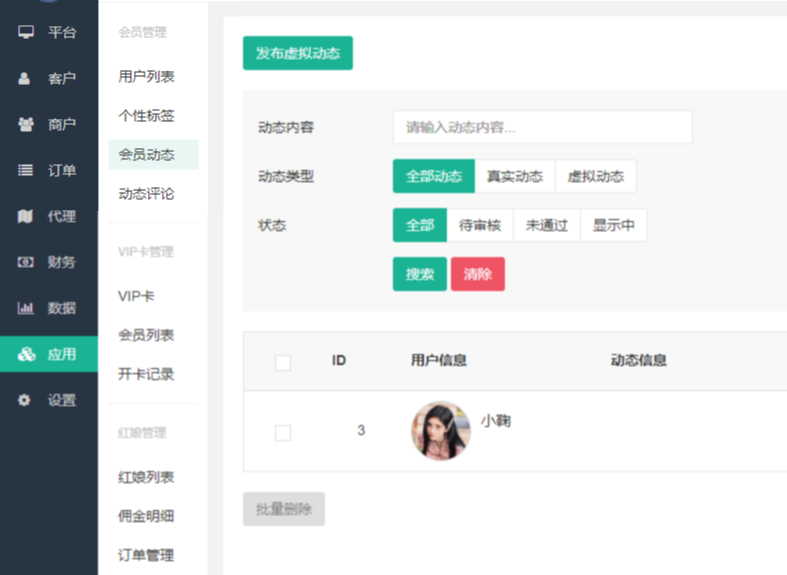The height and width of the screenshot is (575, 787).
Task: Click the bar chart icon beside 数据
Action: (26, 308)
